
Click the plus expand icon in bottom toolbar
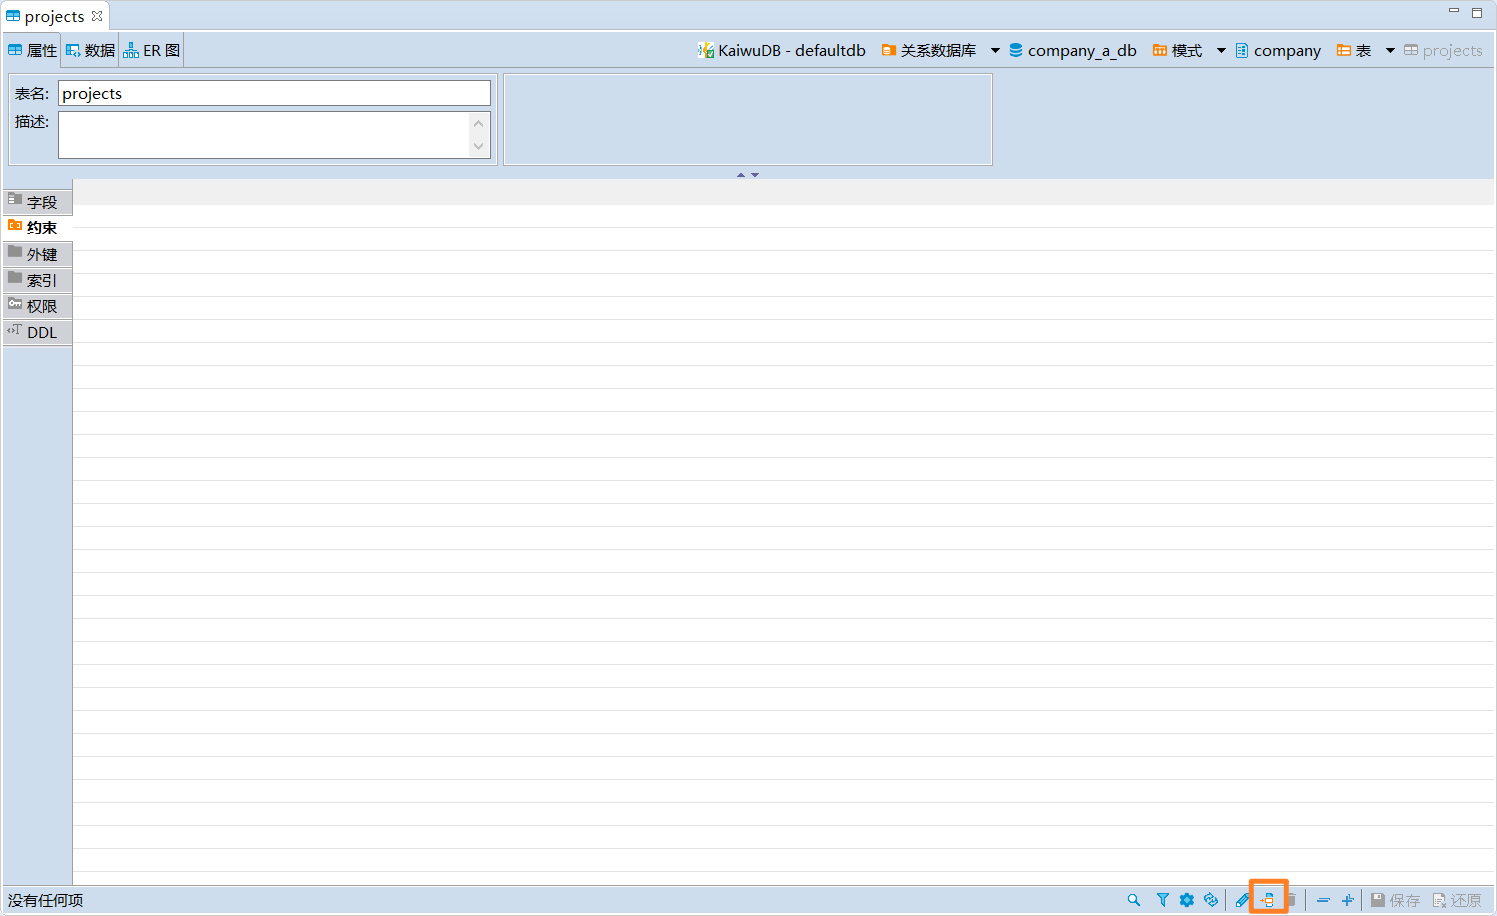coord(1347,900)
